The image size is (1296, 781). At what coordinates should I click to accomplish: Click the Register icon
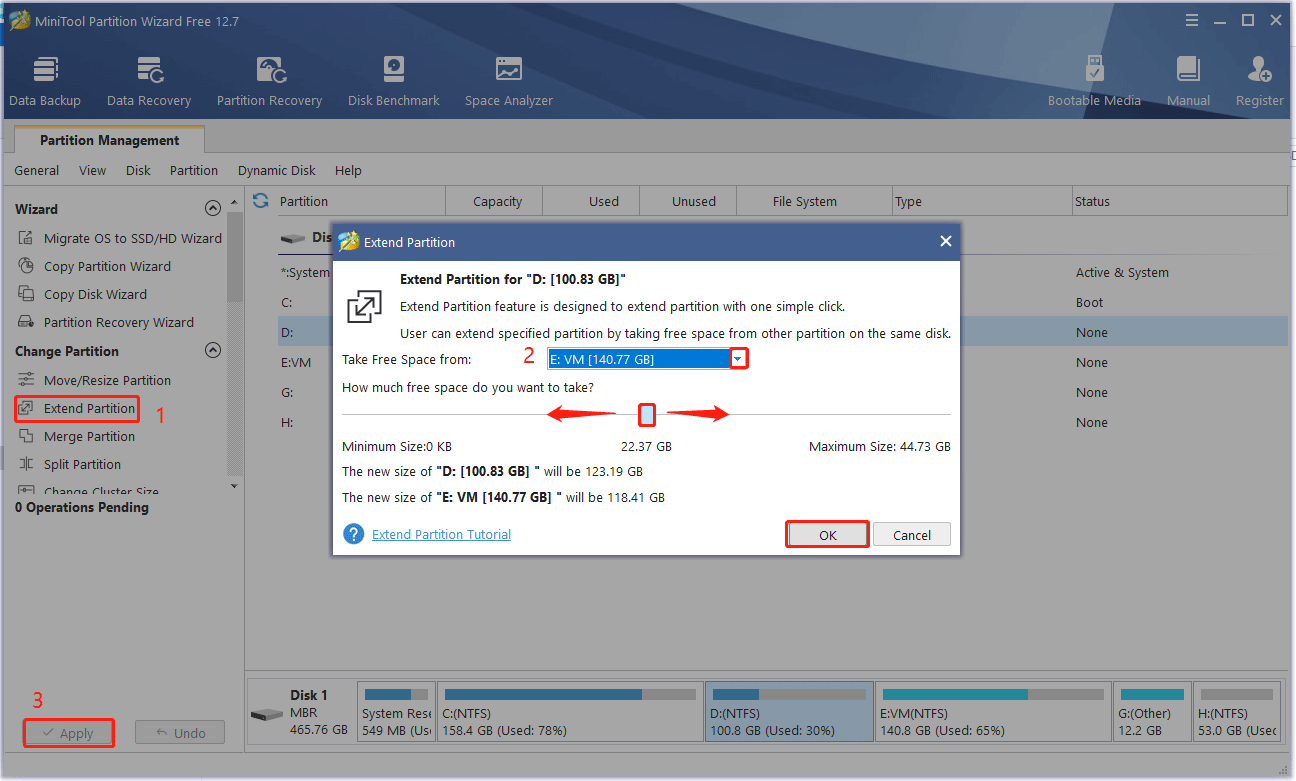pos(1259,69)
